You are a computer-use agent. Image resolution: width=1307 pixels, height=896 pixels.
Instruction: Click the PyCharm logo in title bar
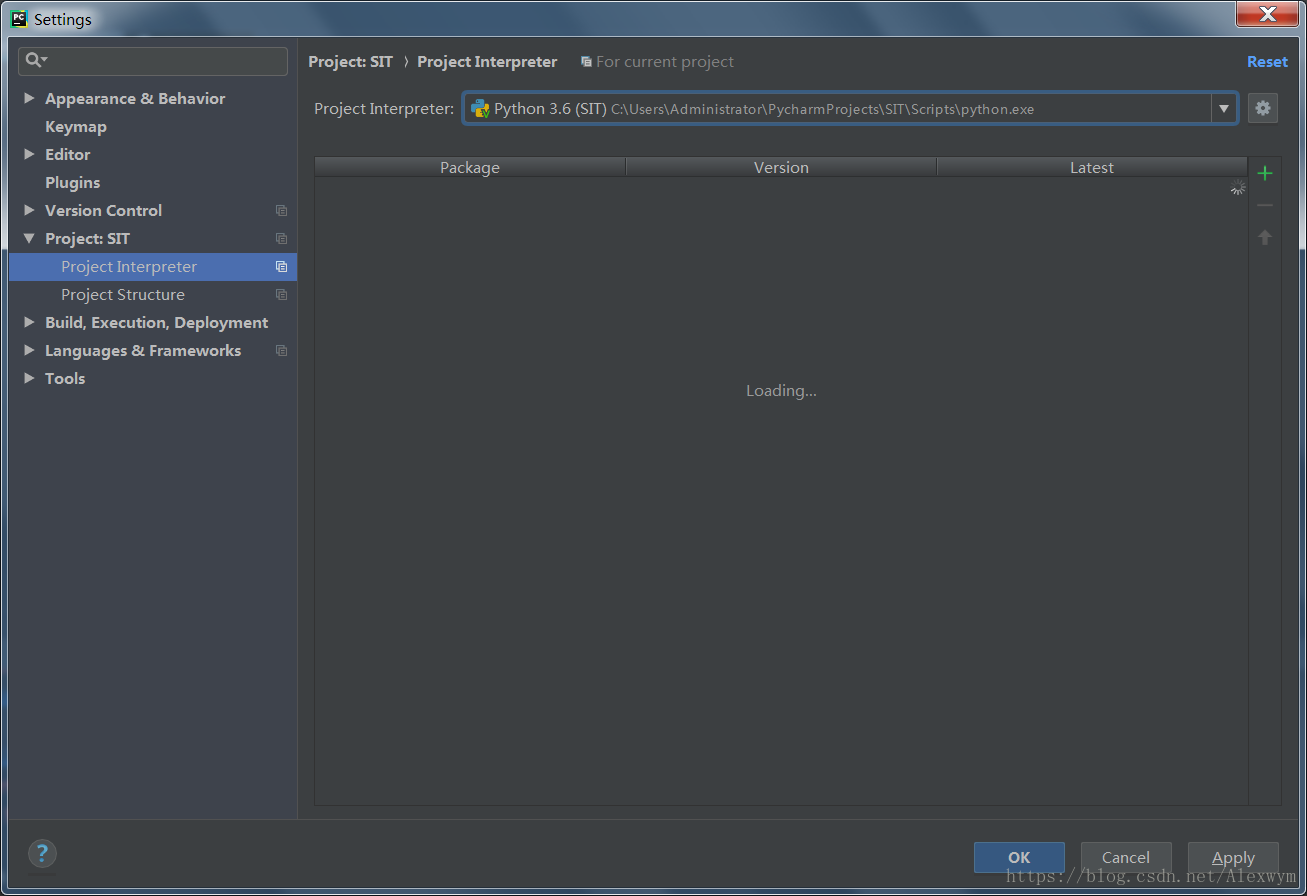click(19, 18)
